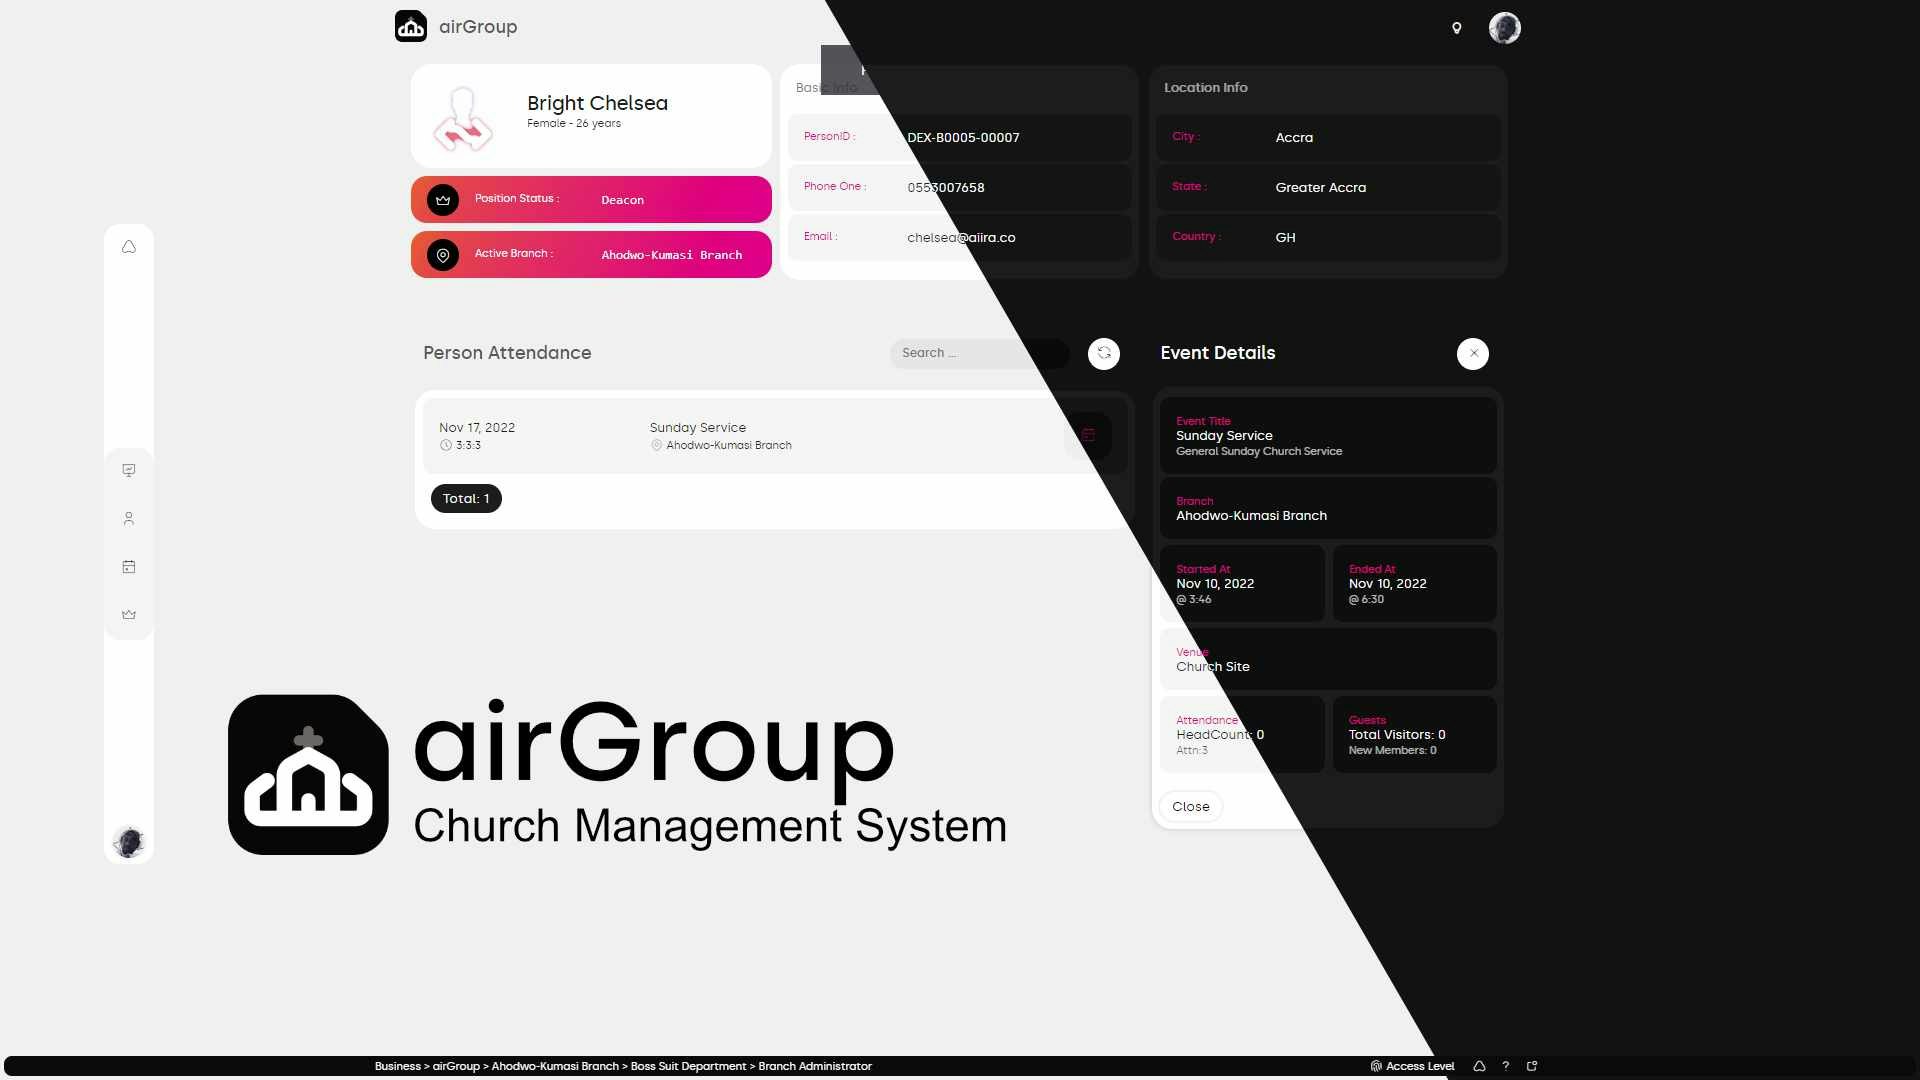The width and height of the screenshot is (1920, 1080).
Task: Click the Total: 1 badge
Action: [466, 498]
